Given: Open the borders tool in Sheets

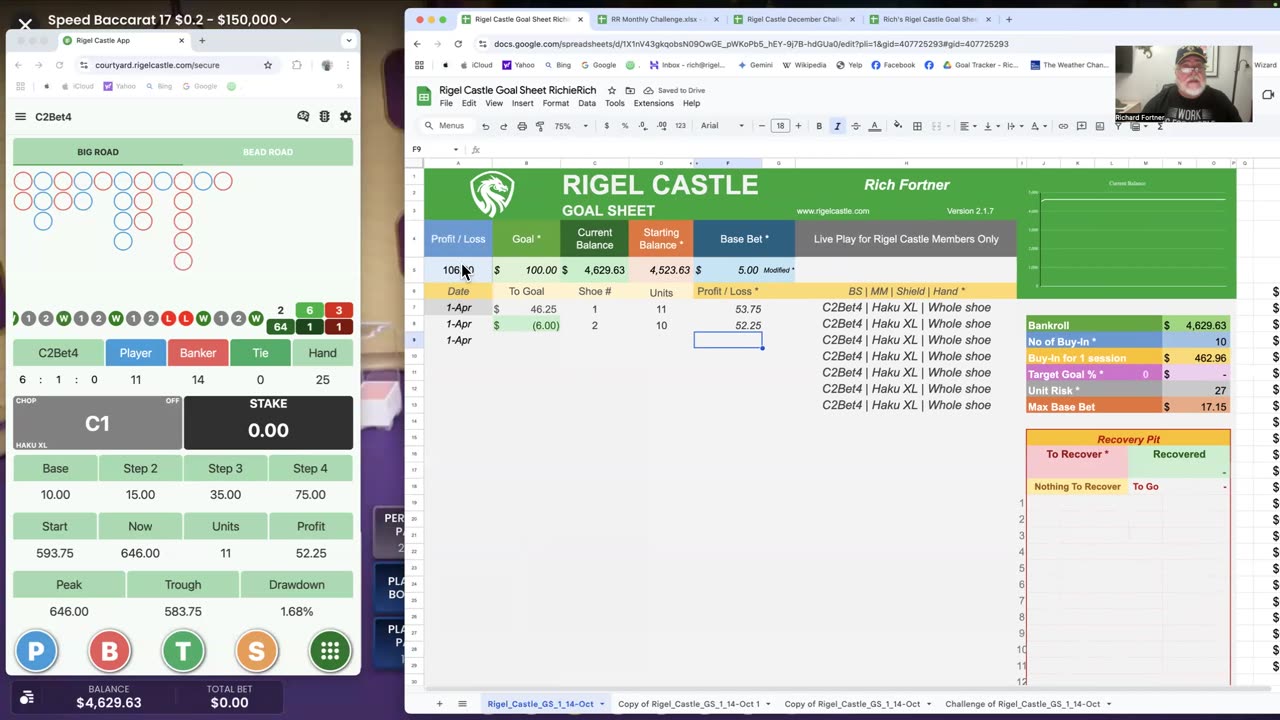Looking at the screenshot, I should [x=917, y=126].
